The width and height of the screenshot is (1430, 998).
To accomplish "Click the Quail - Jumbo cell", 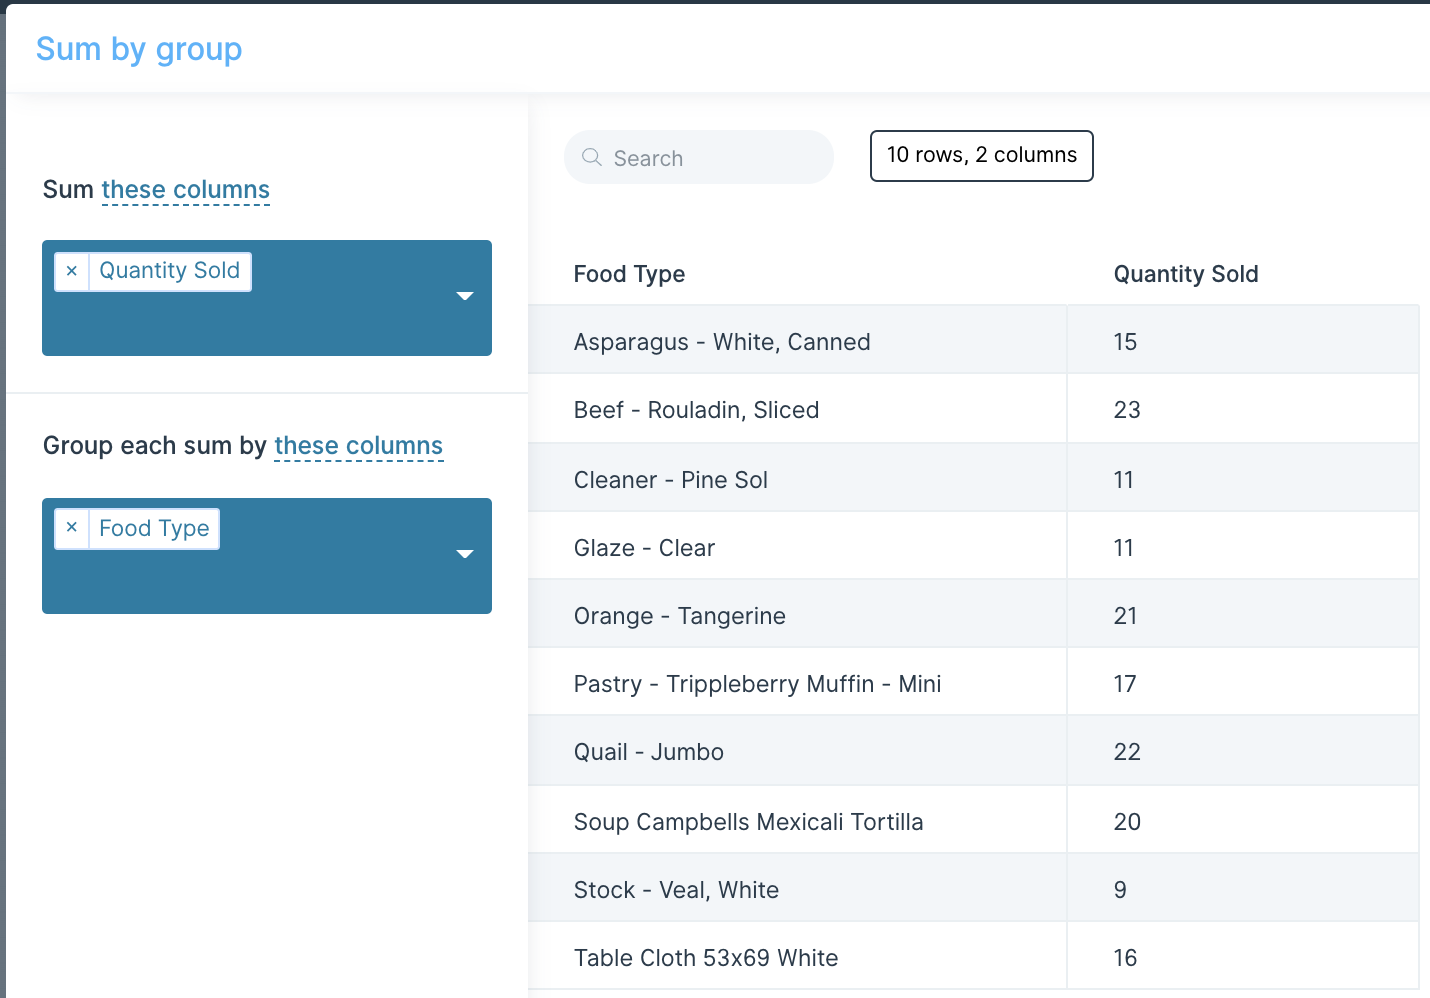I will click(x=797, y=751).
